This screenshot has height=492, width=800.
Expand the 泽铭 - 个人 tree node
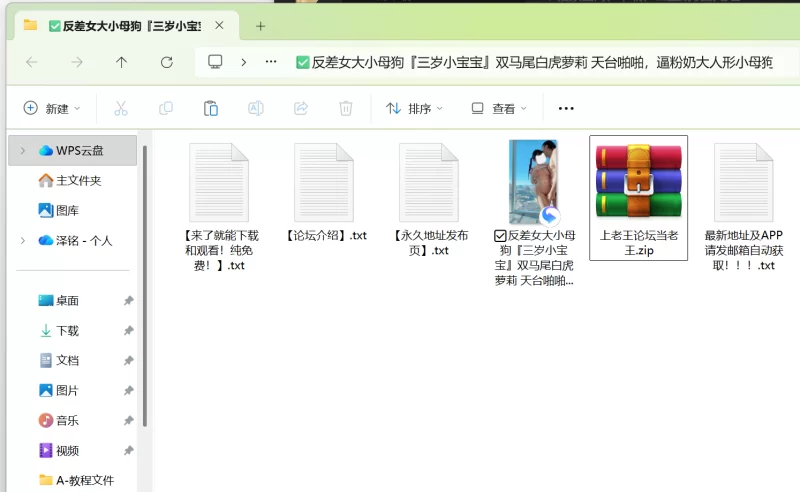pos(23,241)
